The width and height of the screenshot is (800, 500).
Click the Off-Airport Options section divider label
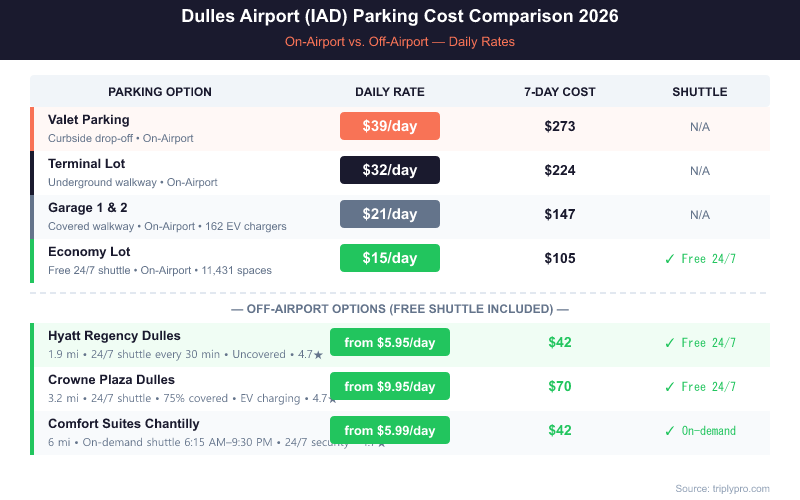click(400, 308)
